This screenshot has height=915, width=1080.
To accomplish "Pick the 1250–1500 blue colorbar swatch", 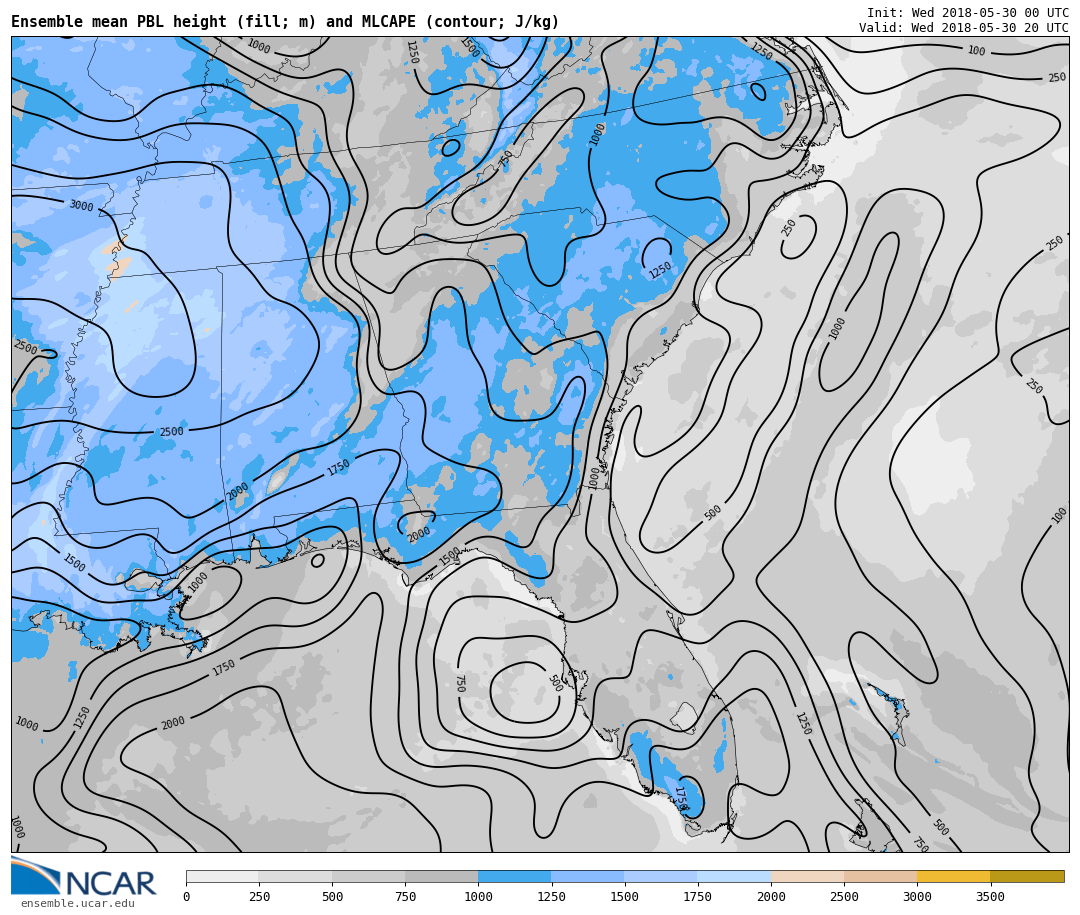I will pos(588,876).
